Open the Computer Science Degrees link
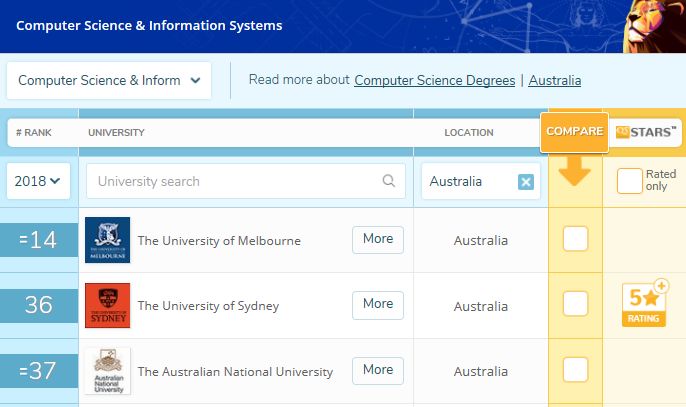Viewport: 686px width, 407px height. pos(434,81)
